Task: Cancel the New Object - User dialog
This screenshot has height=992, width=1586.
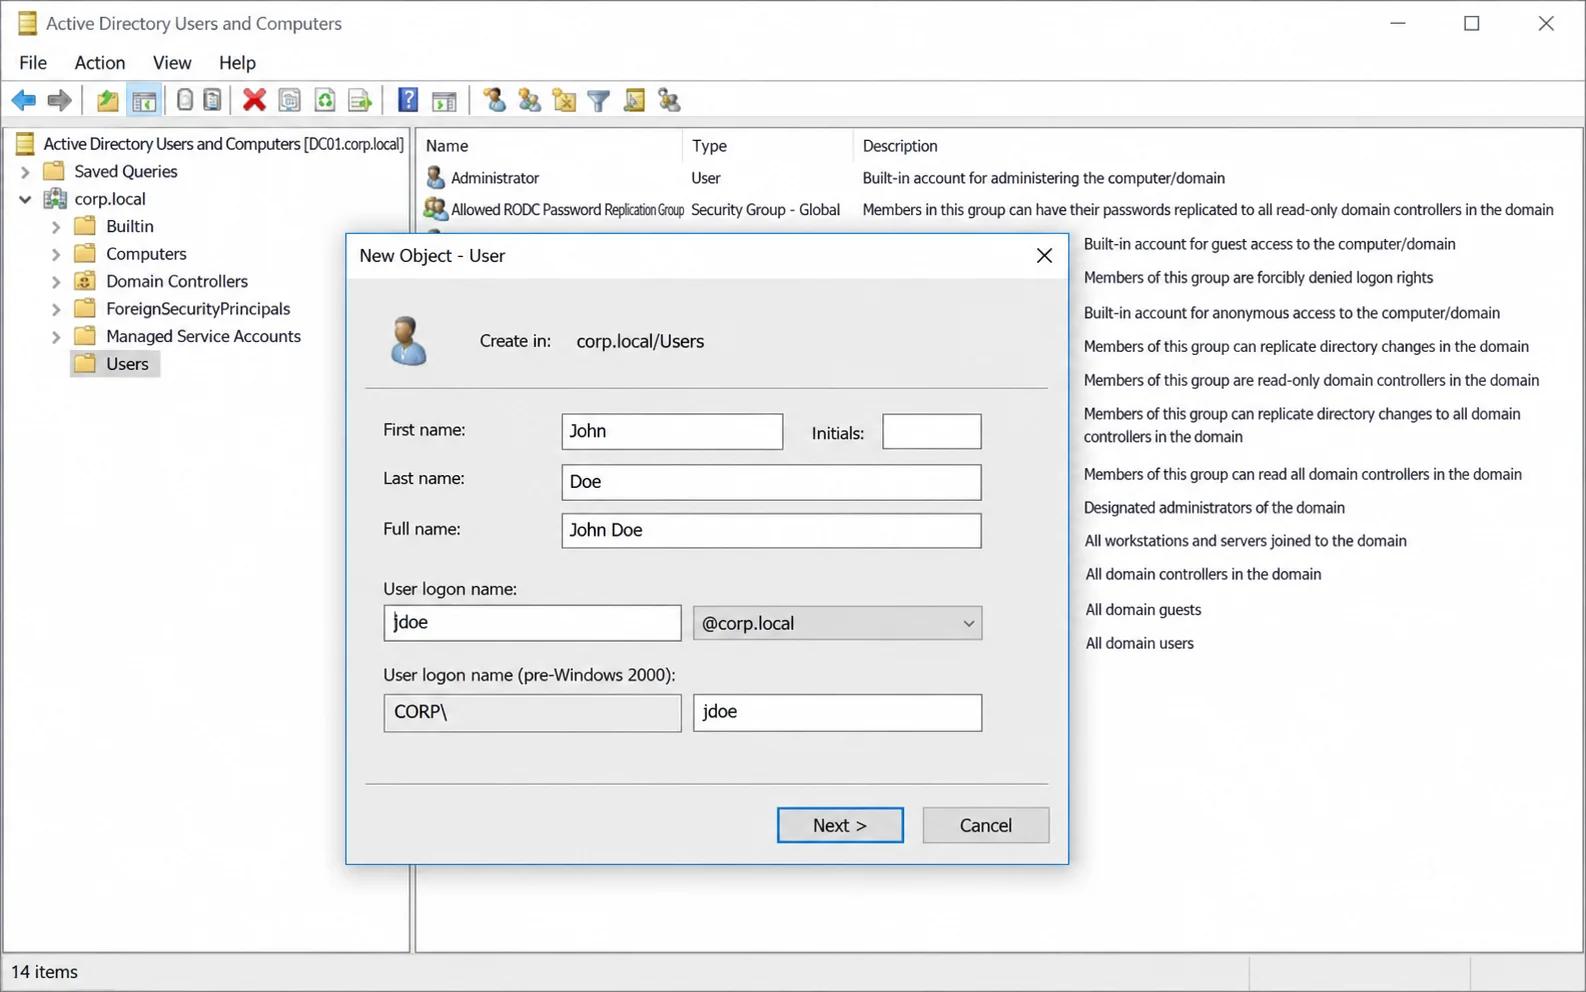Action: coord(986,825)
